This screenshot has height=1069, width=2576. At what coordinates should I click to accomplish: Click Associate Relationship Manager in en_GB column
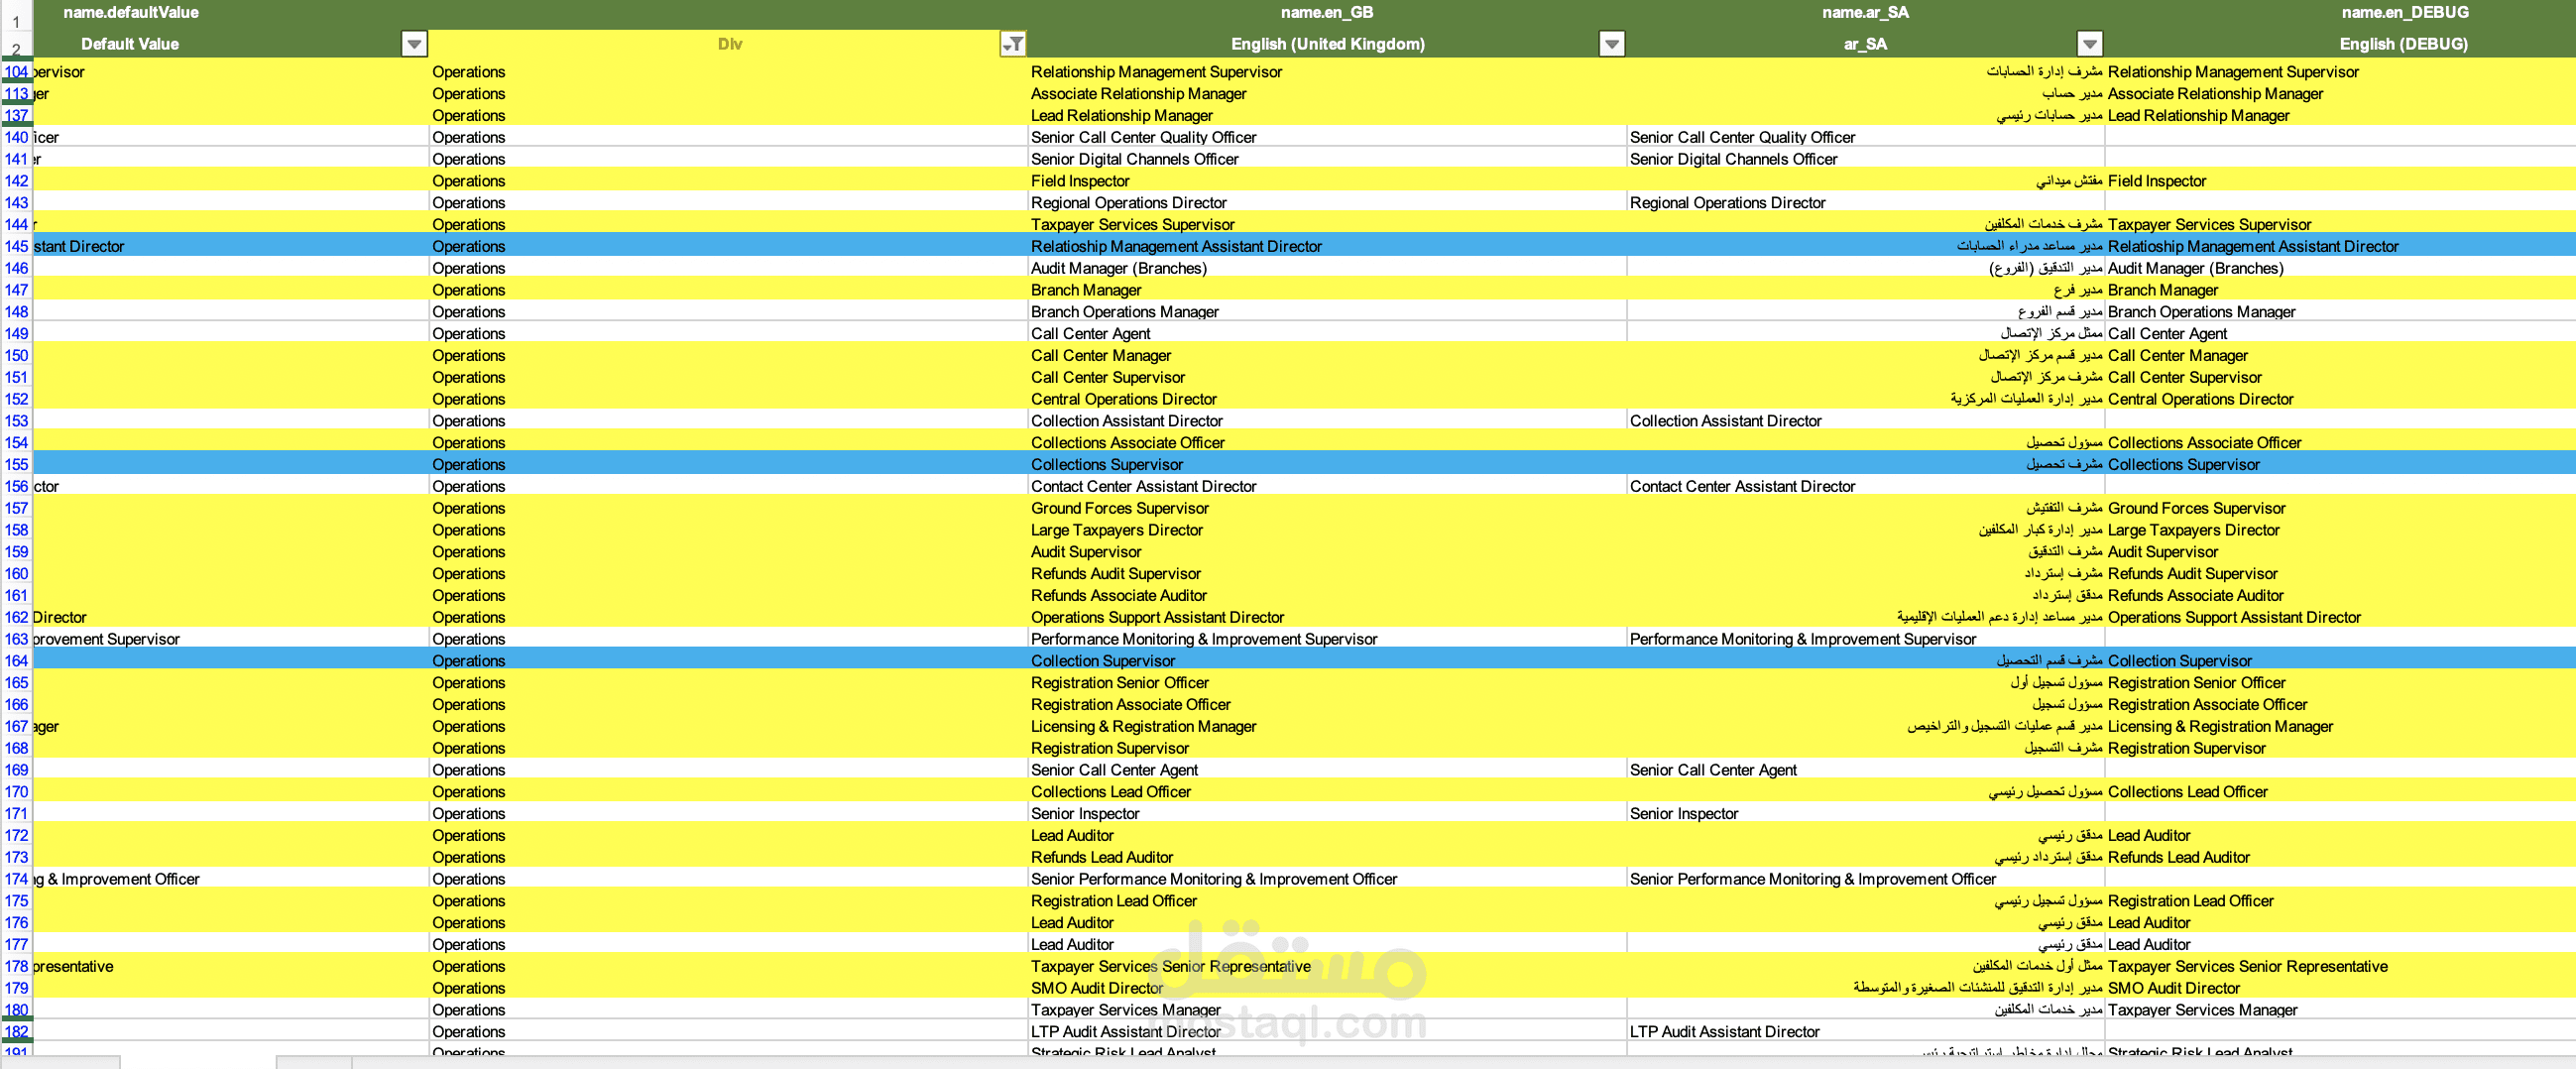point(1138,94)
